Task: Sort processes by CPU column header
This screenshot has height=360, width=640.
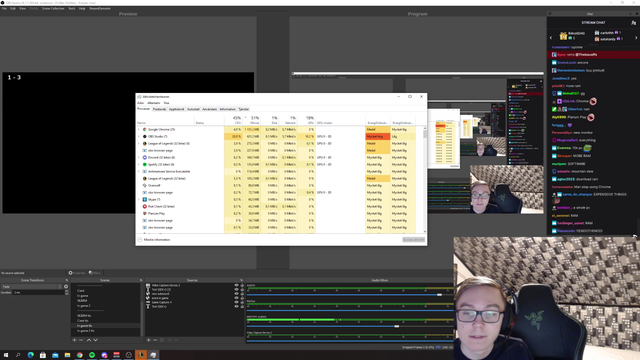Action: click(233, 120)
